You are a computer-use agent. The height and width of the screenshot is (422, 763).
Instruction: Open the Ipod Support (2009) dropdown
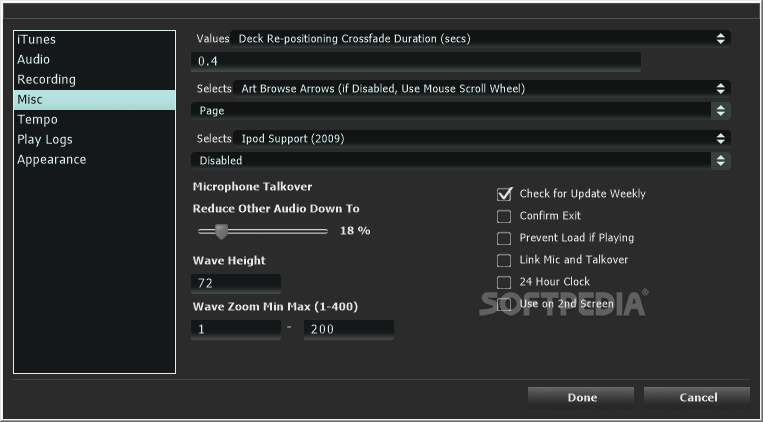(482, 139)
